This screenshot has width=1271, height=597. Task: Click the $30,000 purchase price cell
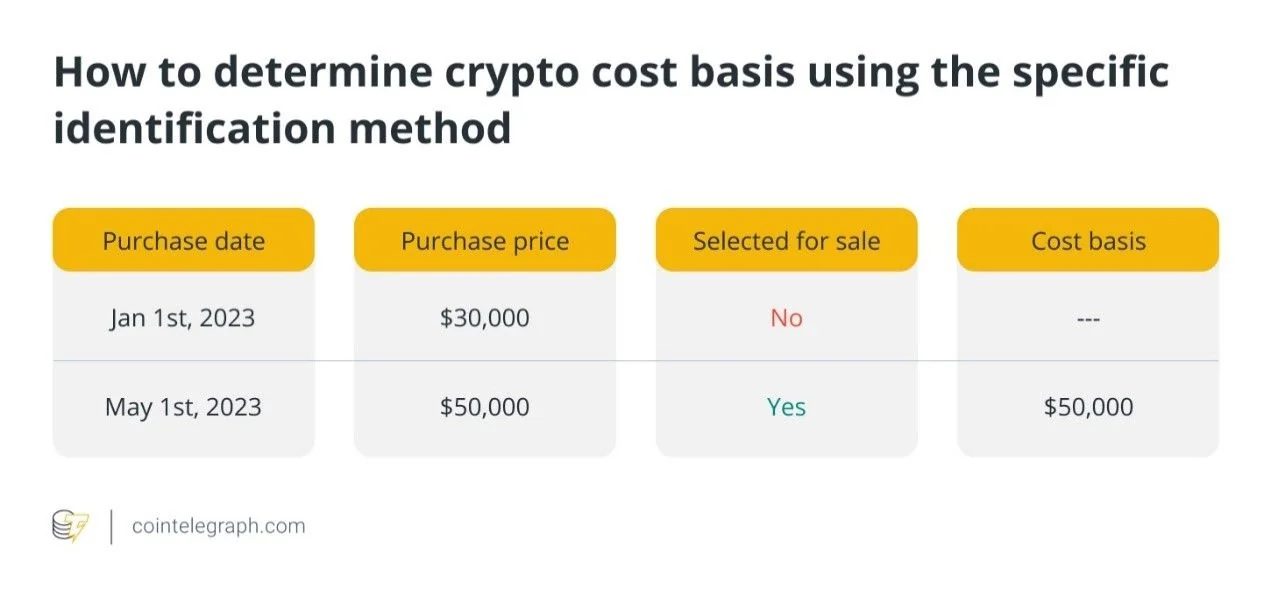485,318
